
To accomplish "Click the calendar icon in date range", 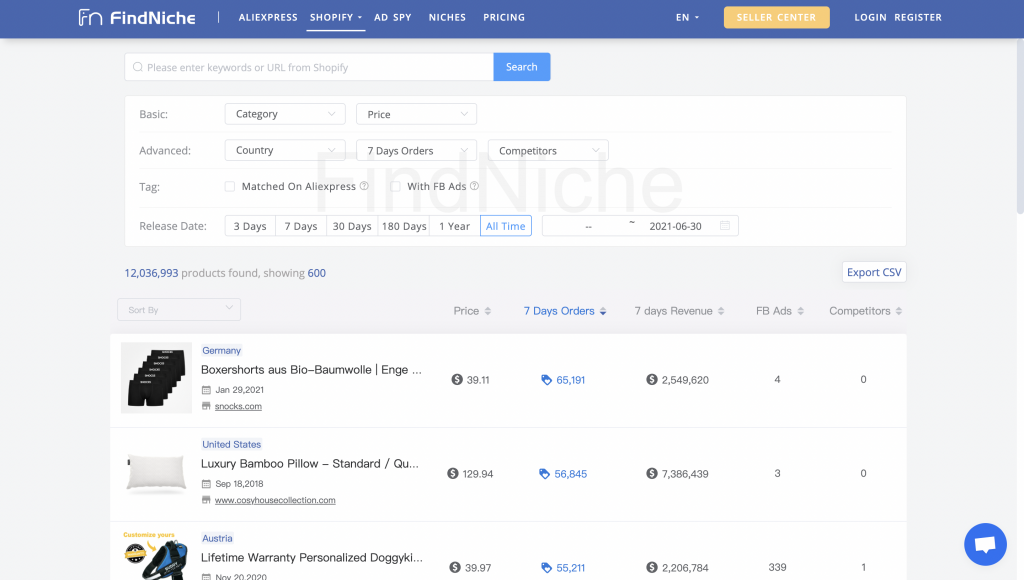I will (724, 225).
